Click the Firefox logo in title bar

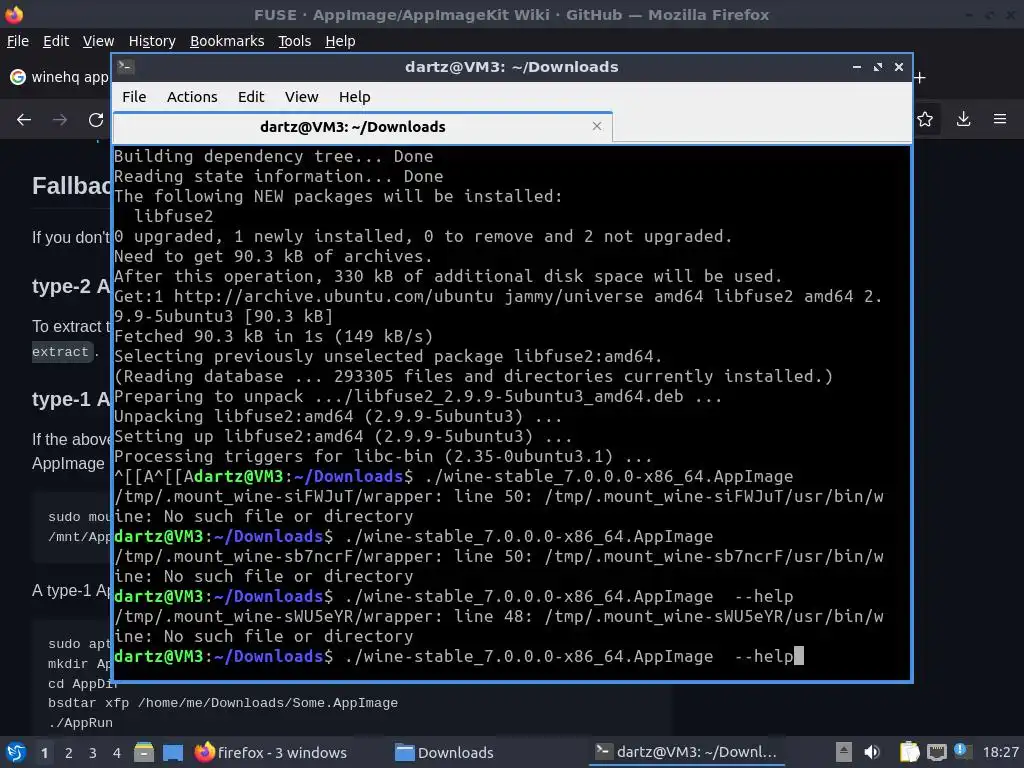[14, 14]
